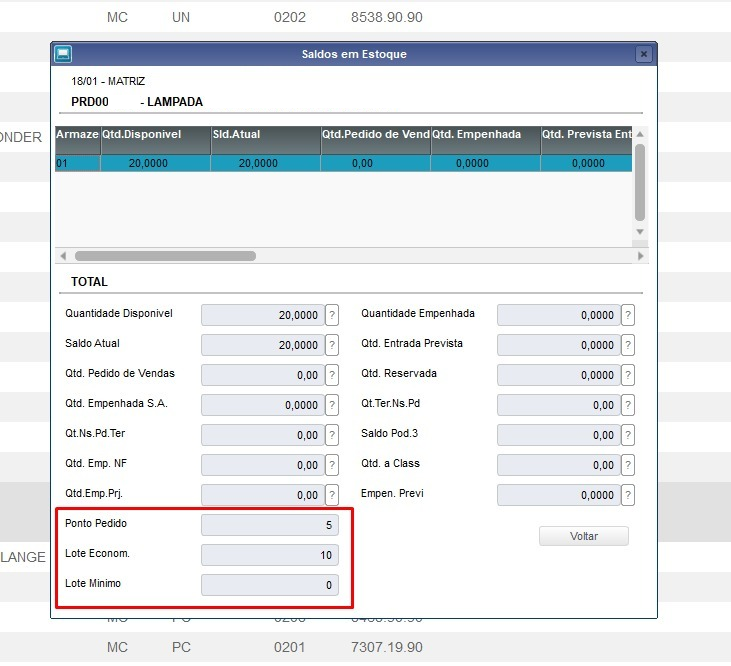Close the Saldos em Estoque dialog
The height and width of the screenshot is (666, 731).
click(x=644, y=54)
